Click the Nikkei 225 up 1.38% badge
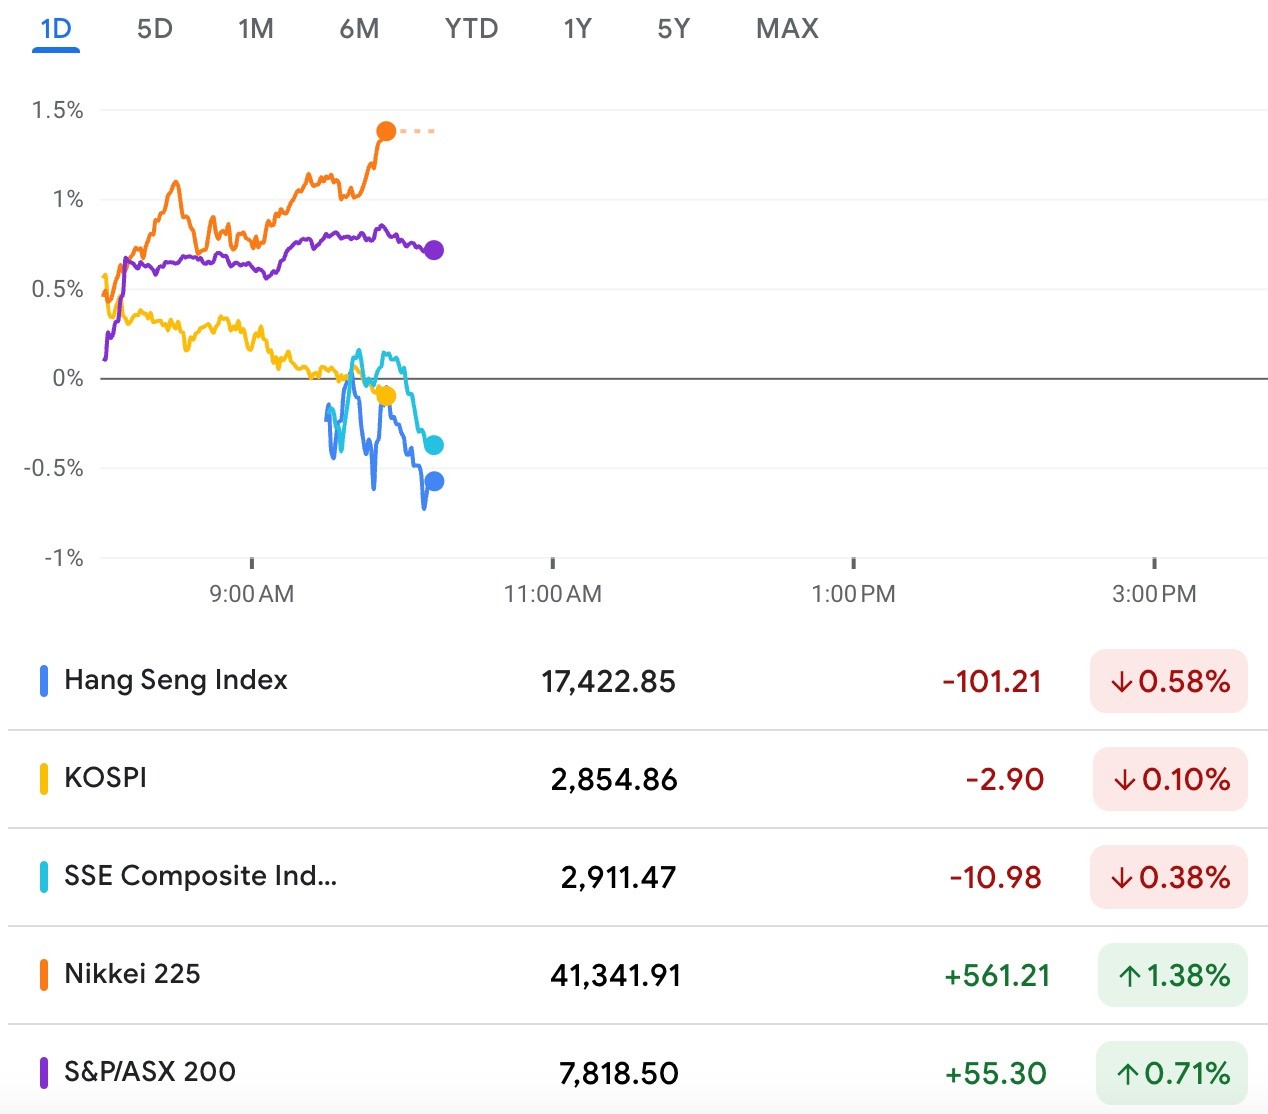The image size is (1268, 1114). tap(1172, 975)
